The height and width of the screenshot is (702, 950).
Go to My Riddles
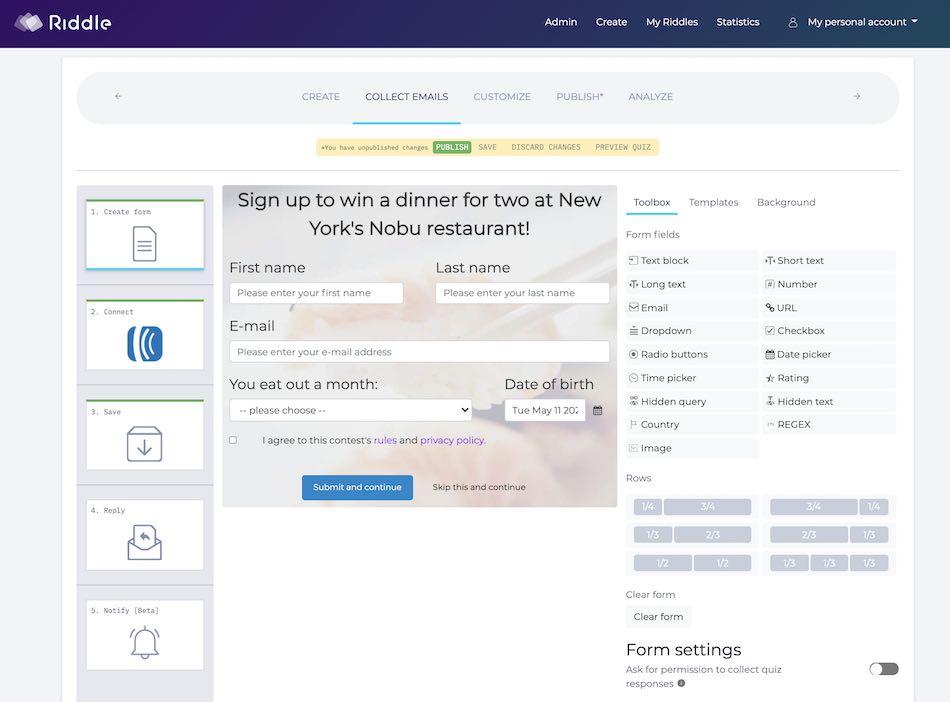click(x=672, y=22)
